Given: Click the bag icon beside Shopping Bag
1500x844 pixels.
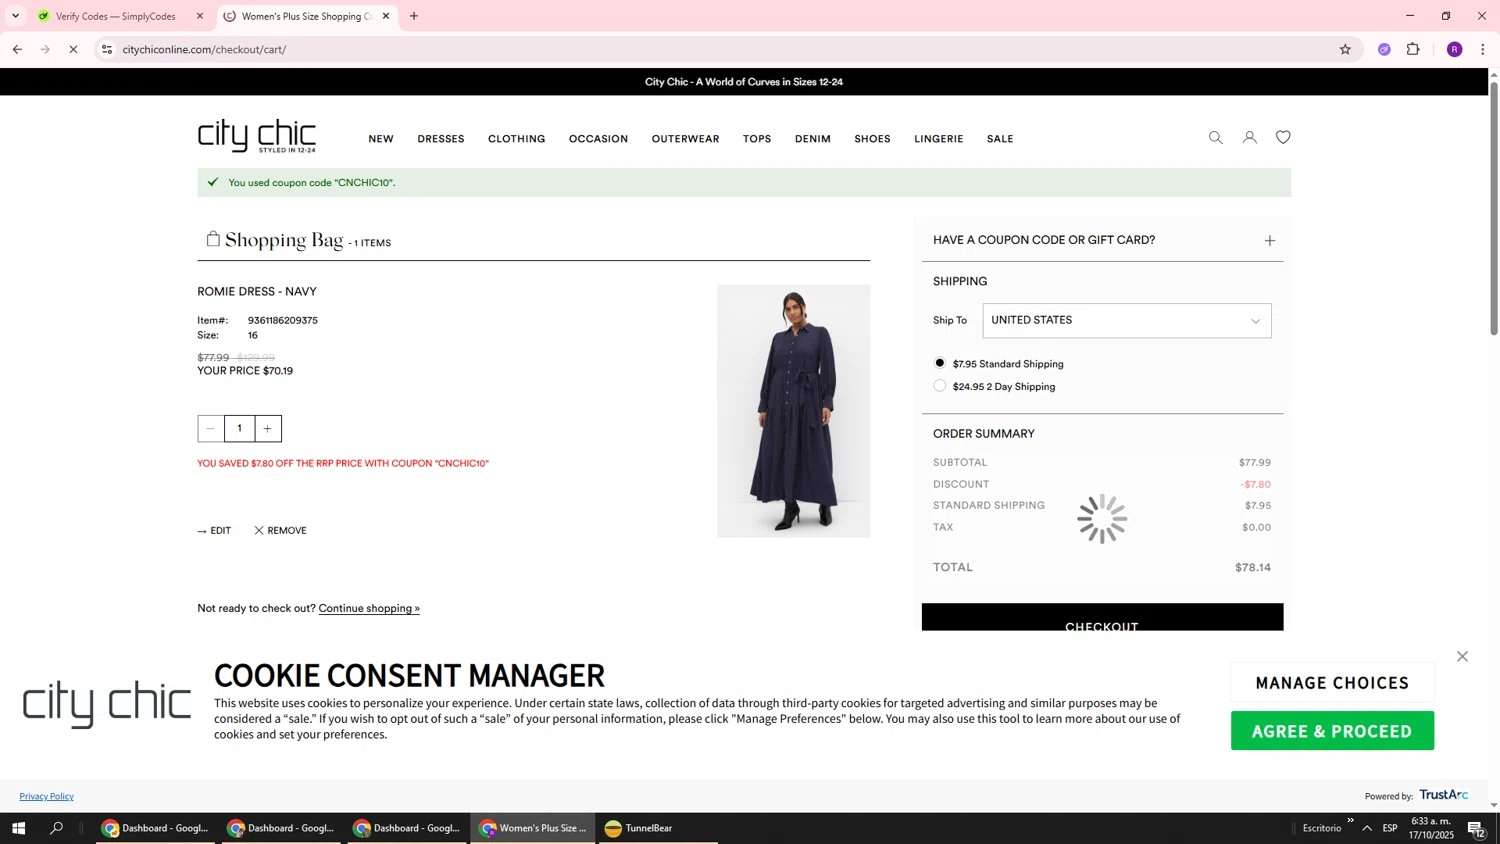Looking at the screenshot, I should coord(213,239).
